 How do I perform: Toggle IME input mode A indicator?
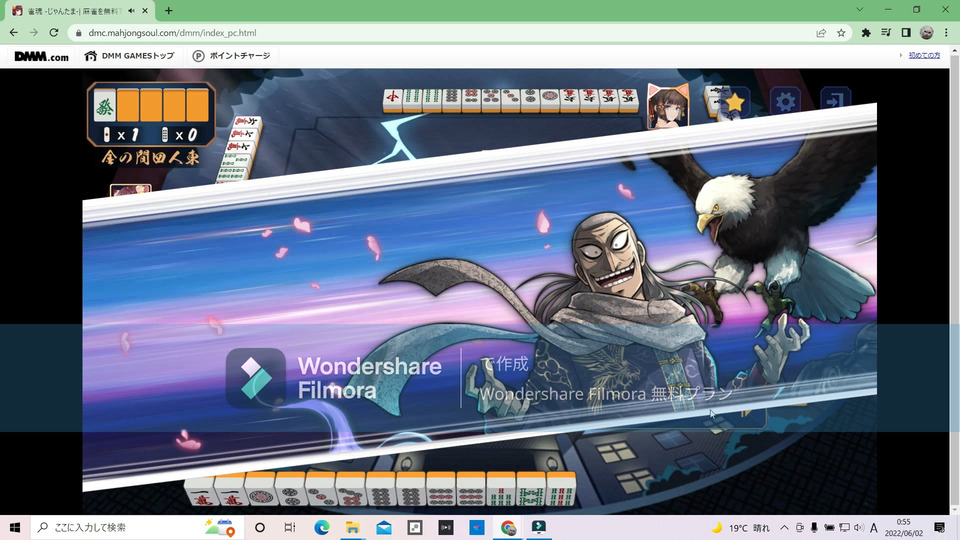pos(874,527)
